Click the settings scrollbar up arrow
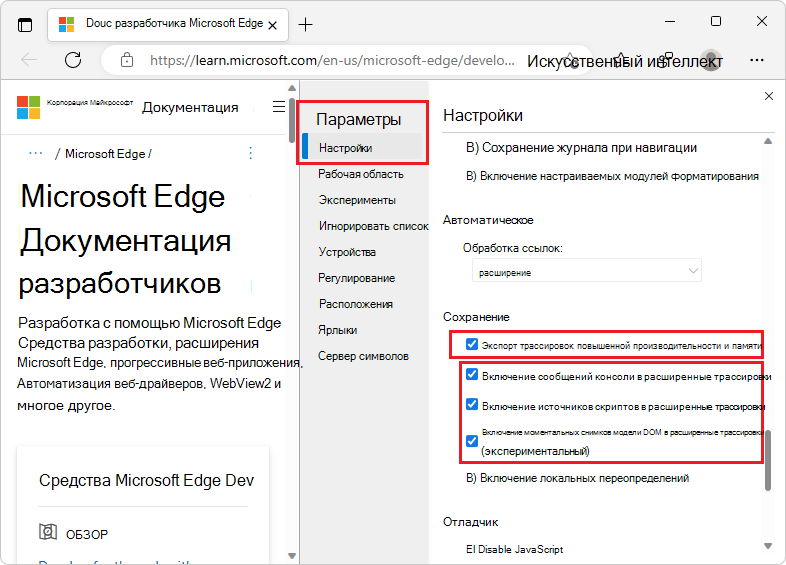786x565 pixels. pyautogui.click(x=768, y=141)
